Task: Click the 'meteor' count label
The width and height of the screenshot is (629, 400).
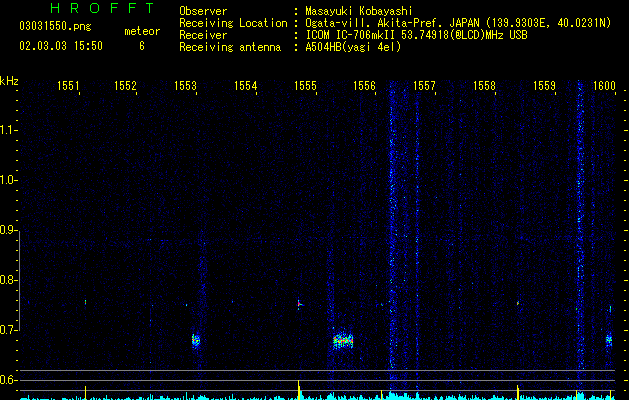Action: [x=142, y=31]
